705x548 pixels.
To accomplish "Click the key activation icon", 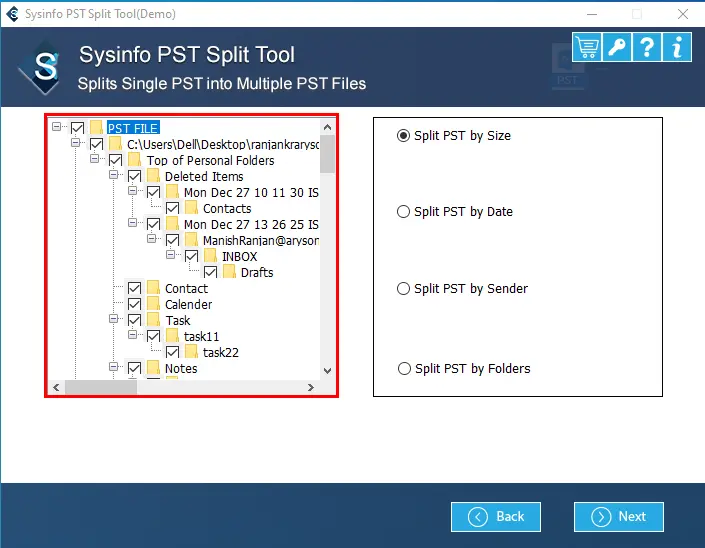I will point(617,47).
